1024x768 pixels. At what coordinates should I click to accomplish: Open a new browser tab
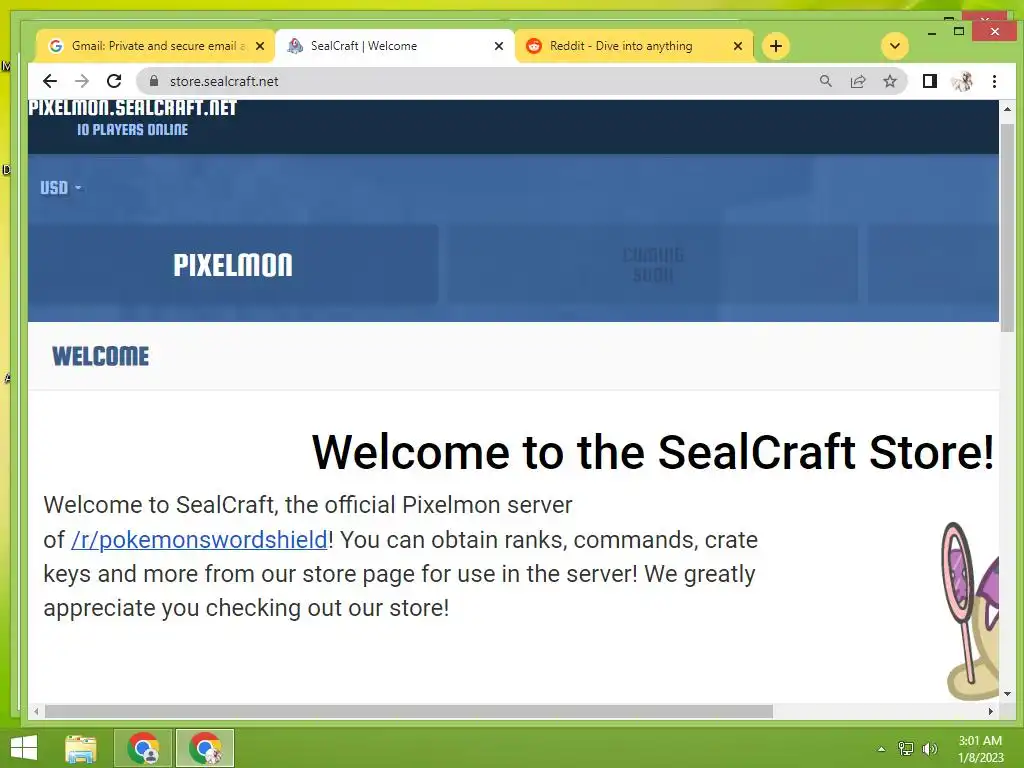775,46
